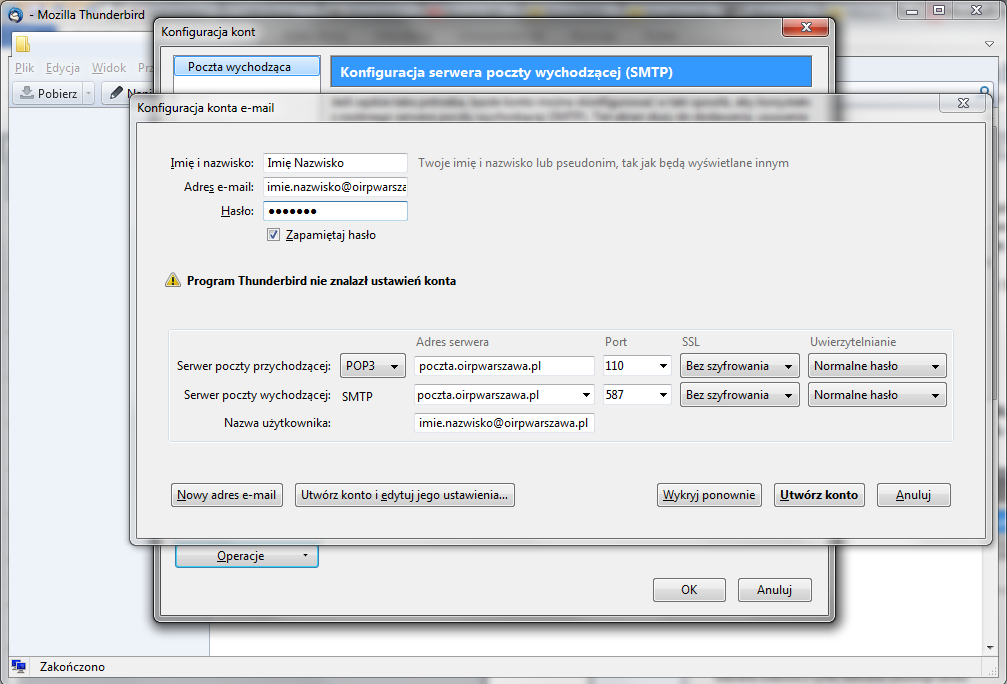Click the network status icon in status bar

click(x=19, y=667)
